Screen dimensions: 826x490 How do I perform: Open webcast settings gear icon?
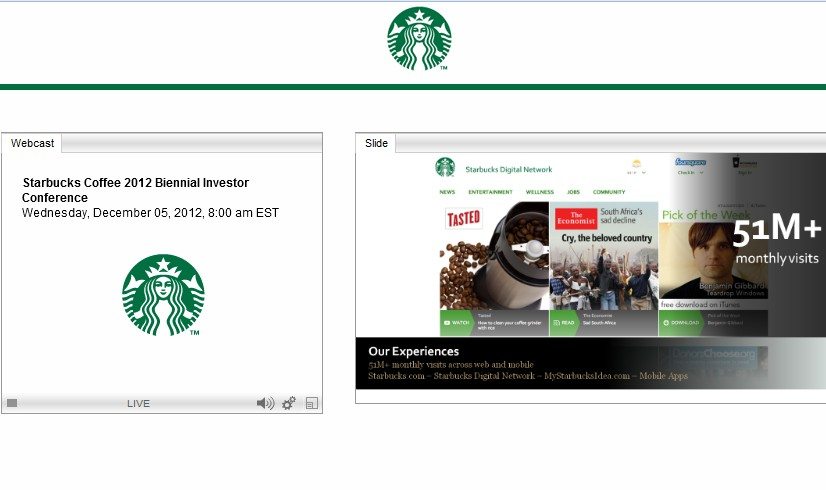pos(289,403)
